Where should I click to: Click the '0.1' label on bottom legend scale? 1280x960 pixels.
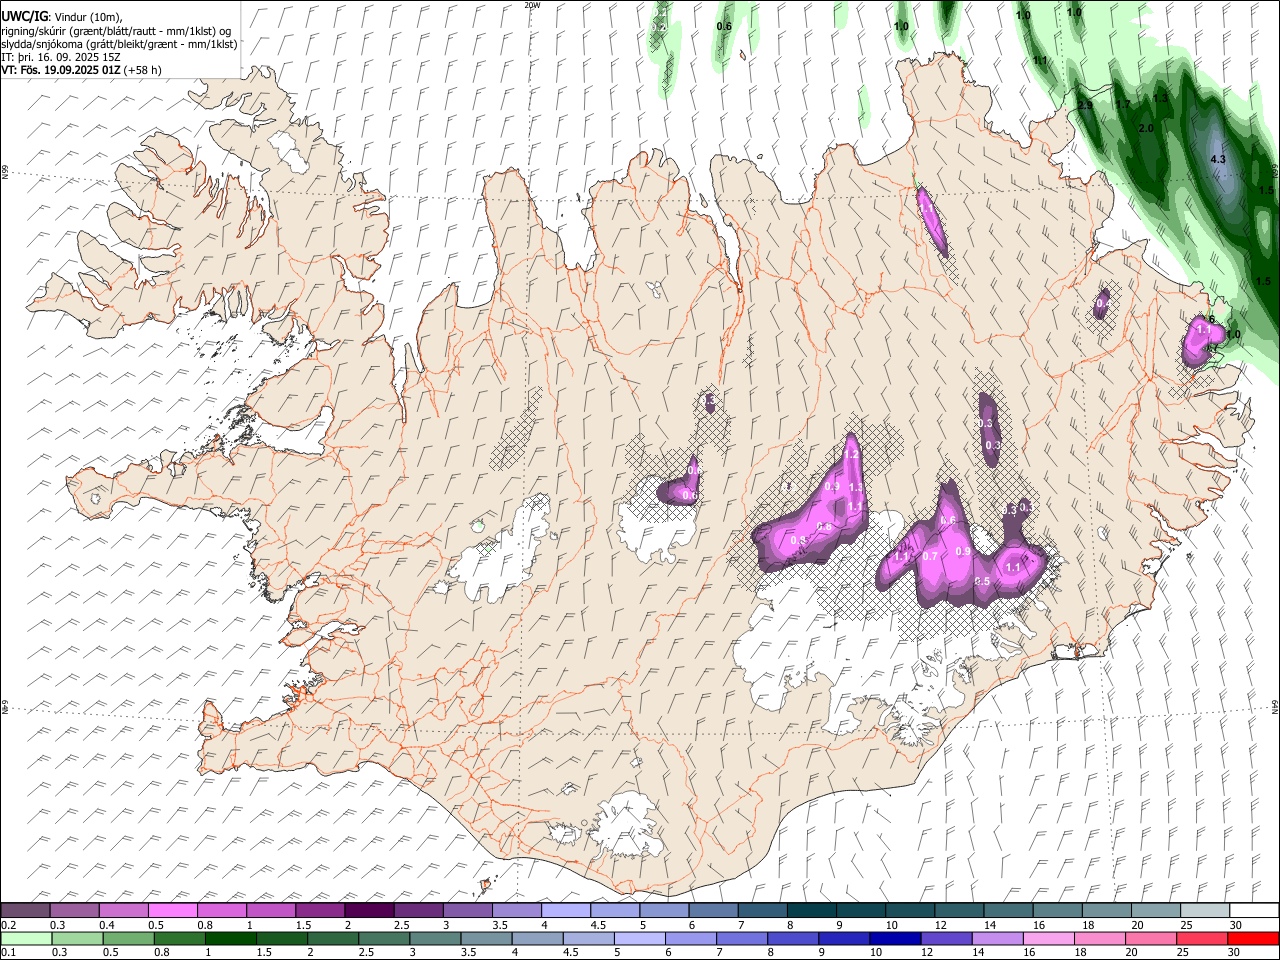pyautogui.click(x=8, y=953)
